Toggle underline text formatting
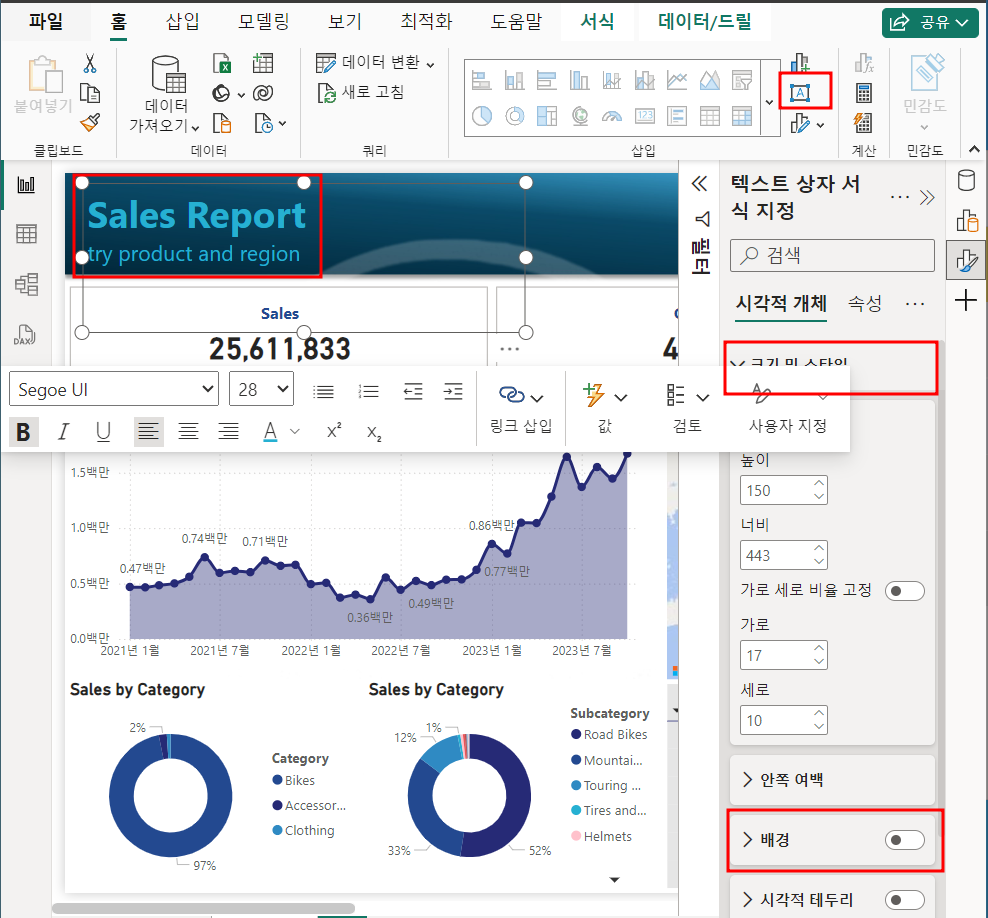The height and width of the screenshot is (918, 988). click(103, 432)
